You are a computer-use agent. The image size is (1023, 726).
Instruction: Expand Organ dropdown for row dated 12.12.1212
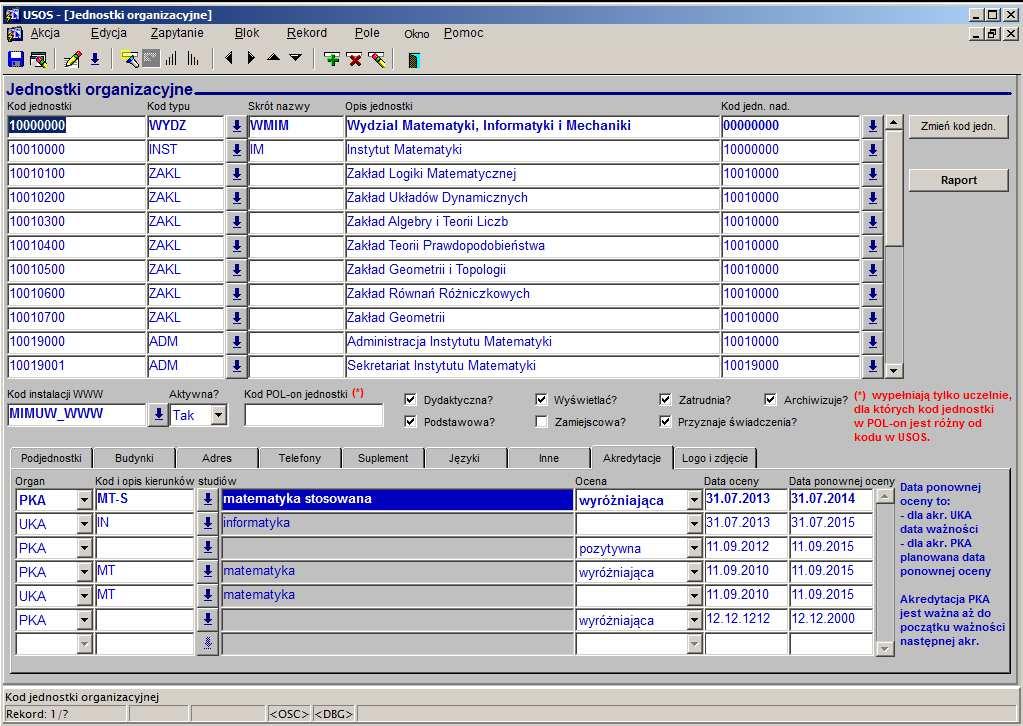[84, 620]
